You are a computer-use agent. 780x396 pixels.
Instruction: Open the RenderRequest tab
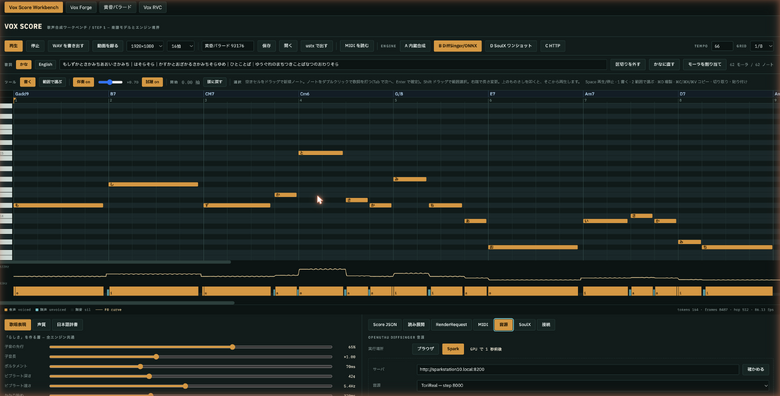pyautogui.click(x=451, y=325)
